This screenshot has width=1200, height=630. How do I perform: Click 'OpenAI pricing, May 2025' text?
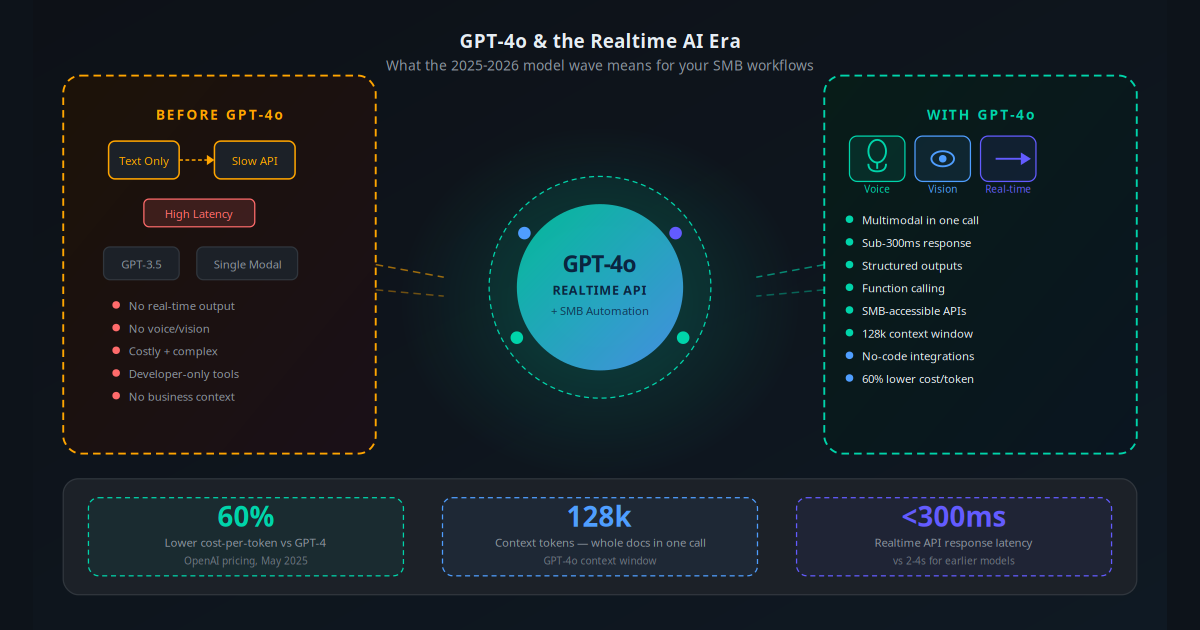(x=246, y=561)
